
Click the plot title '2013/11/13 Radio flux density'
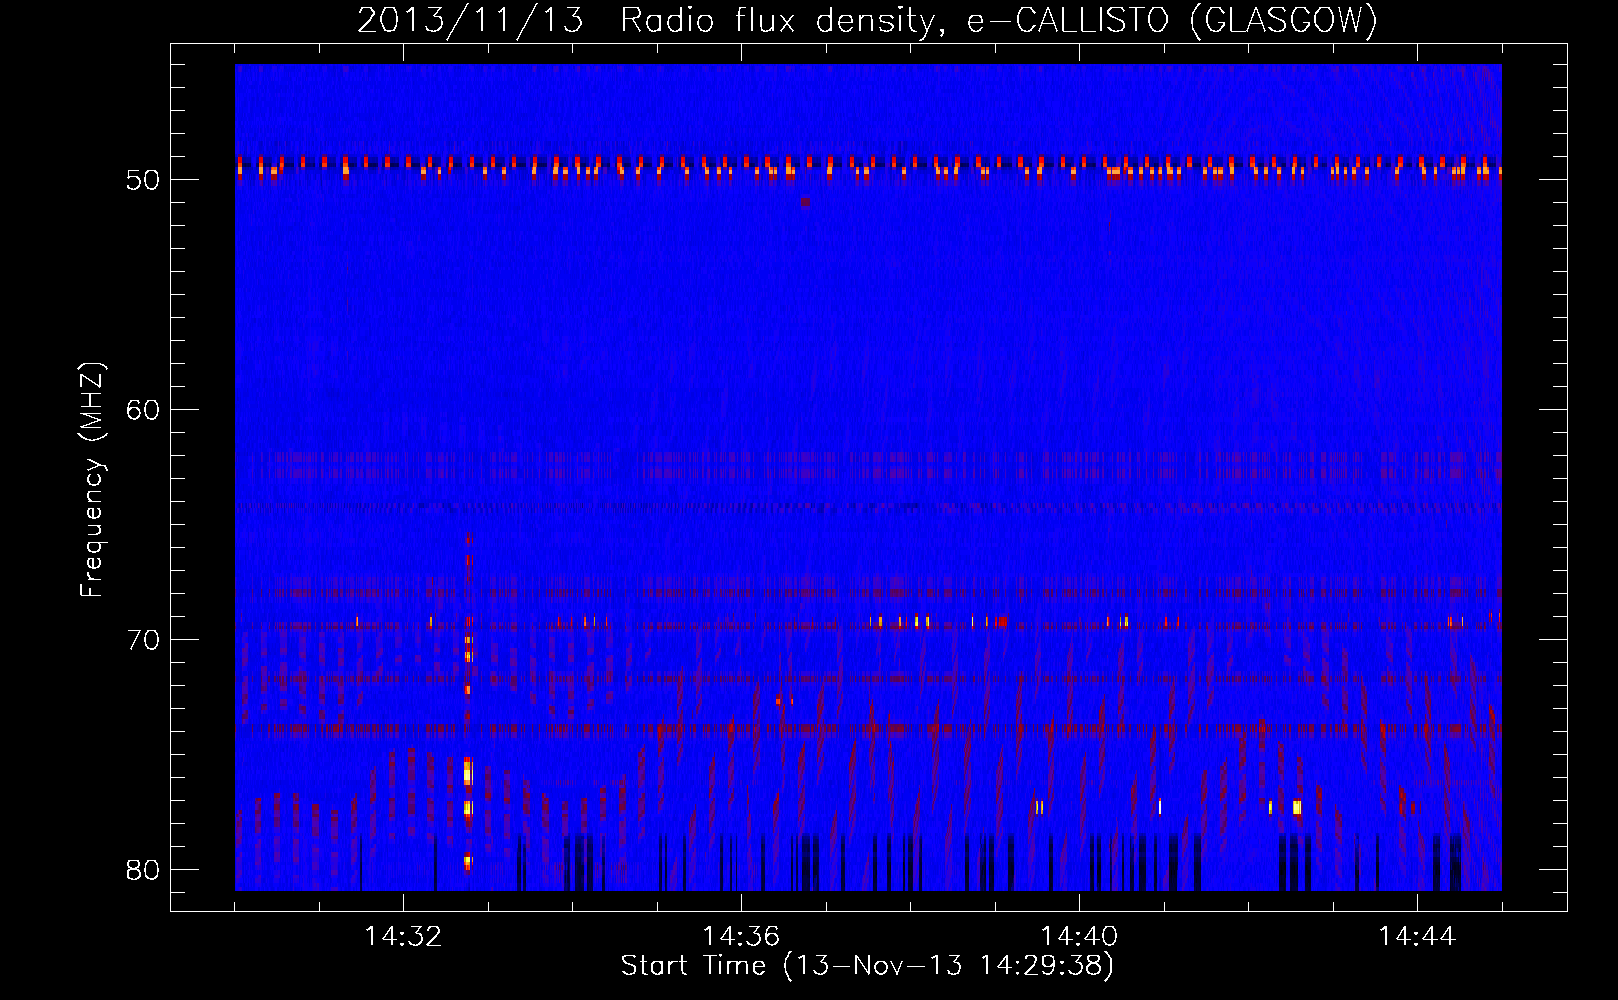tap(648, 21)
